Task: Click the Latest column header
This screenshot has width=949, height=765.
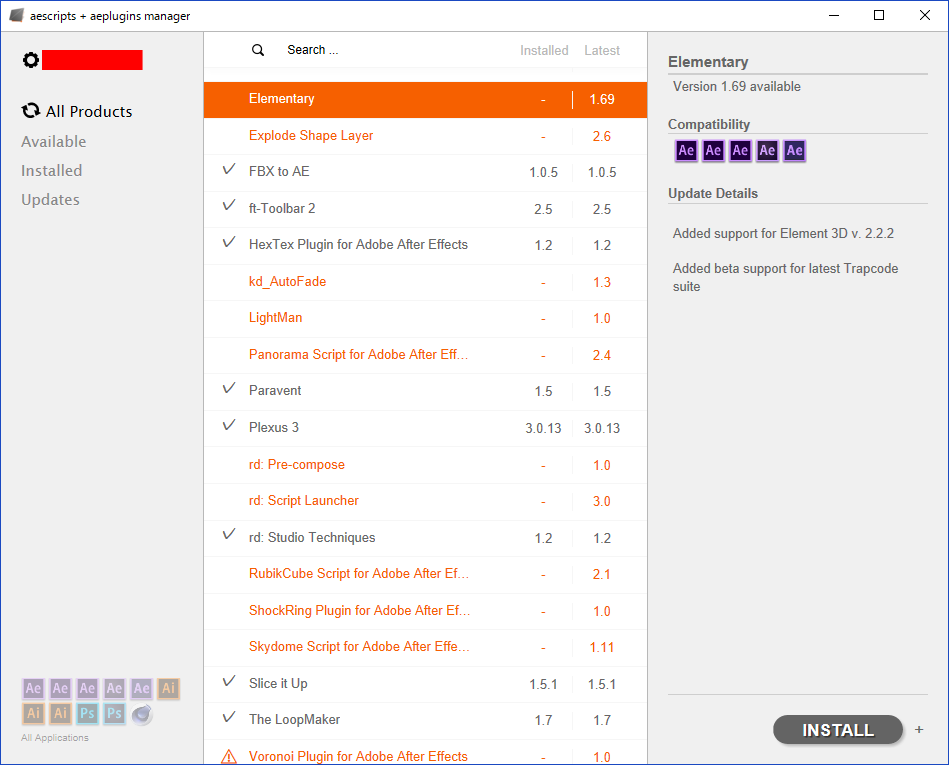Action: click(x=602, y=50)
